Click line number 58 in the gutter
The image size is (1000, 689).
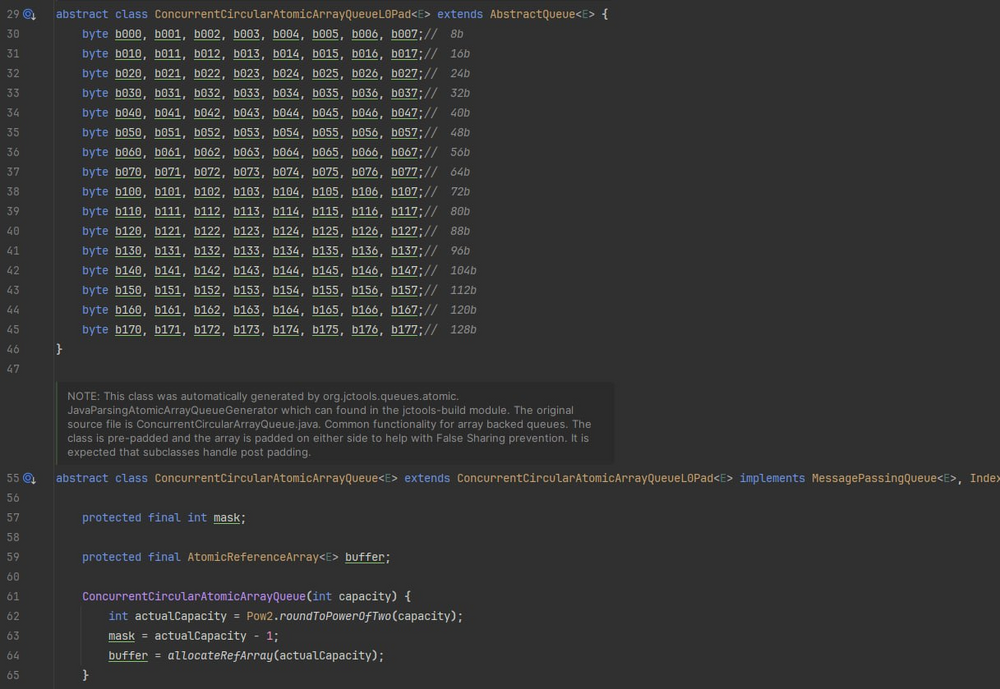point(13,537)
